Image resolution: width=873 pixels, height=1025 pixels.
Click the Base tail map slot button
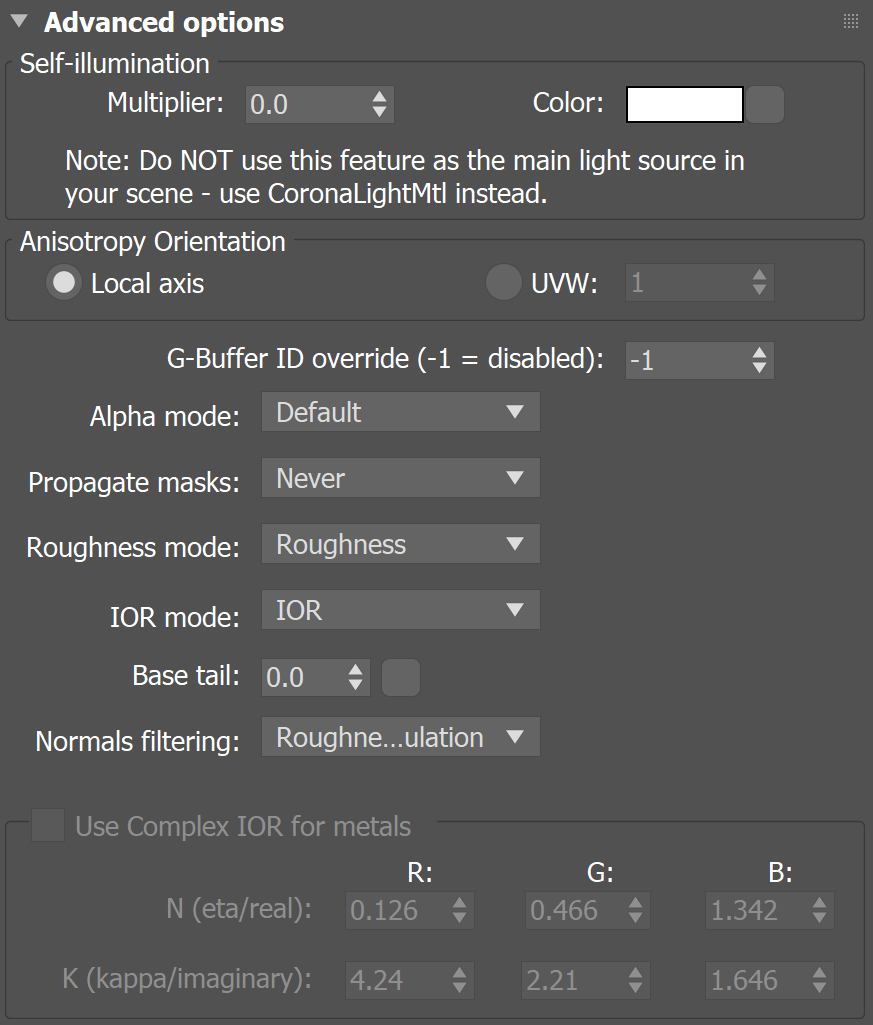[x=401, y=678]
